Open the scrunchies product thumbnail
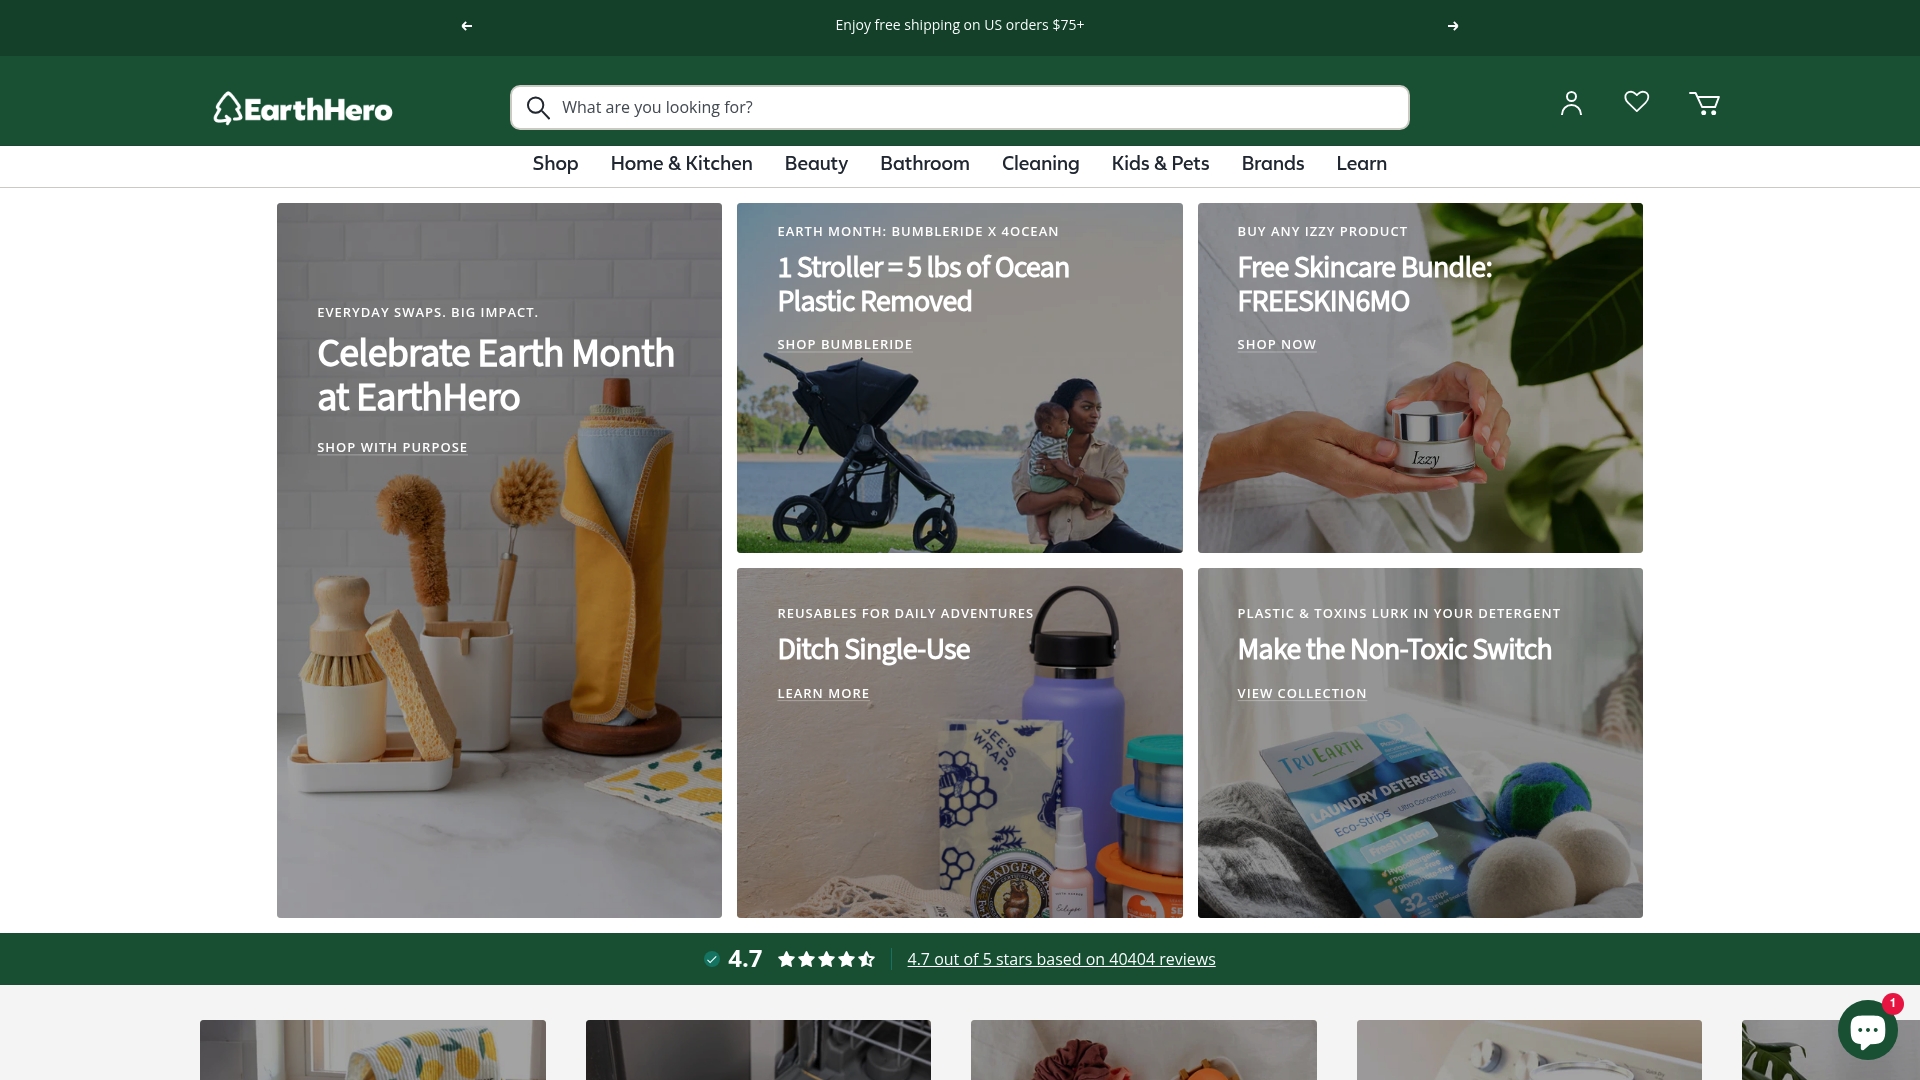This screenshot has height=1080, width=1920. [x=1144, y=1050]
